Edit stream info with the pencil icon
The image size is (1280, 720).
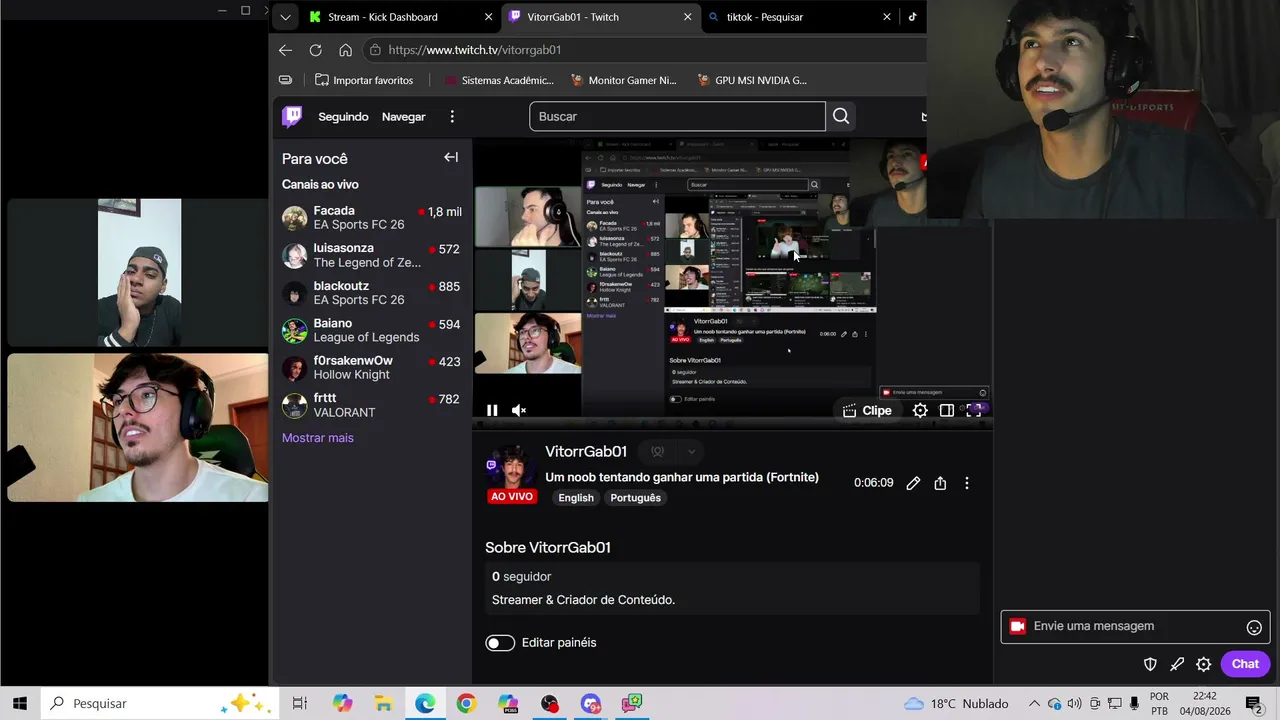tap(913, 483)
